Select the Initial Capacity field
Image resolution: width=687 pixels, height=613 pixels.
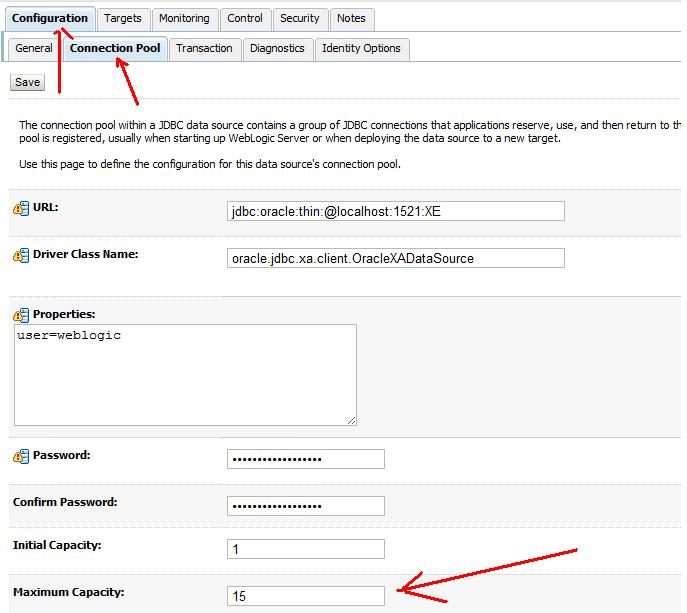(x=306, y=549)
